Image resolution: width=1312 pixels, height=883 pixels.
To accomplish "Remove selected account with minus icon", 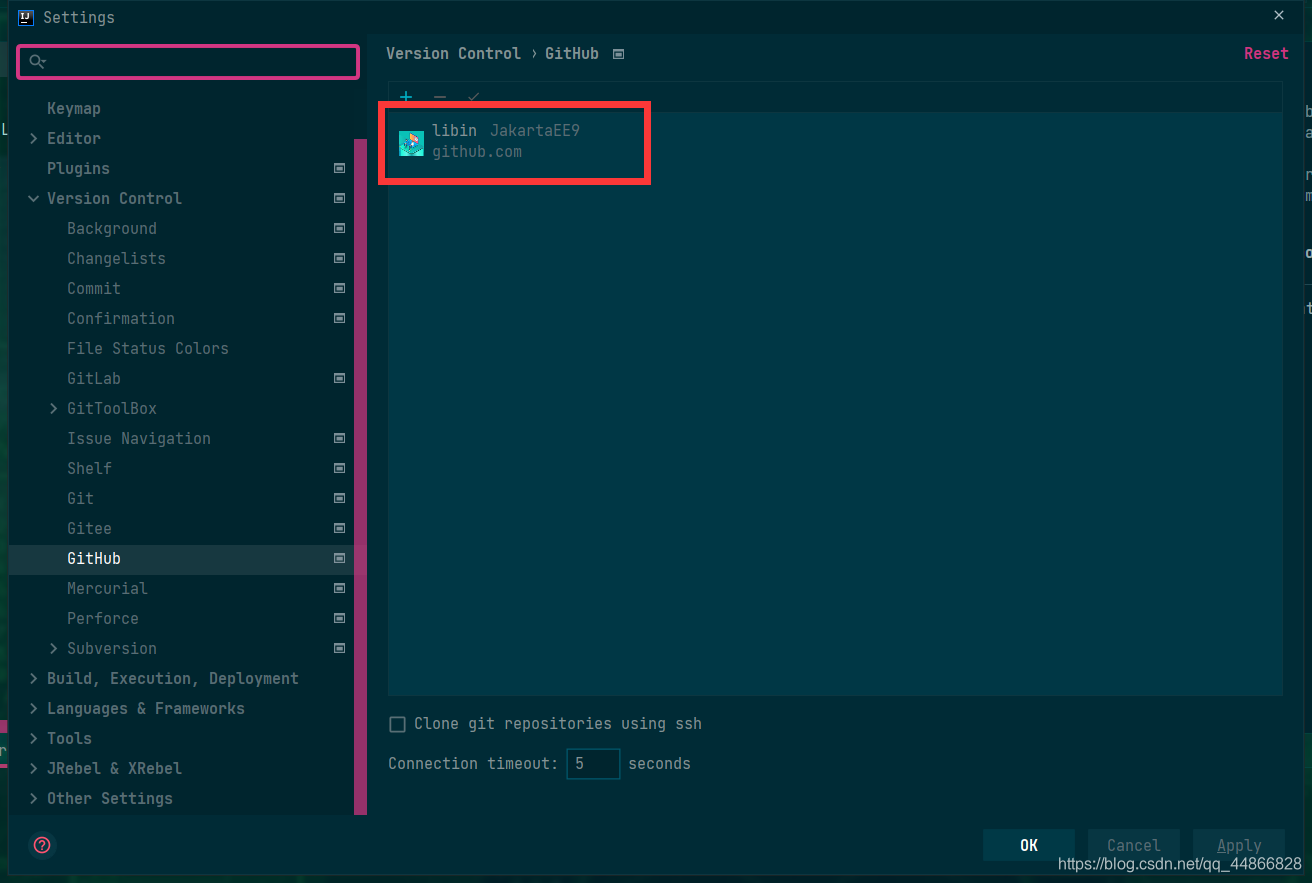I will 440,97.
